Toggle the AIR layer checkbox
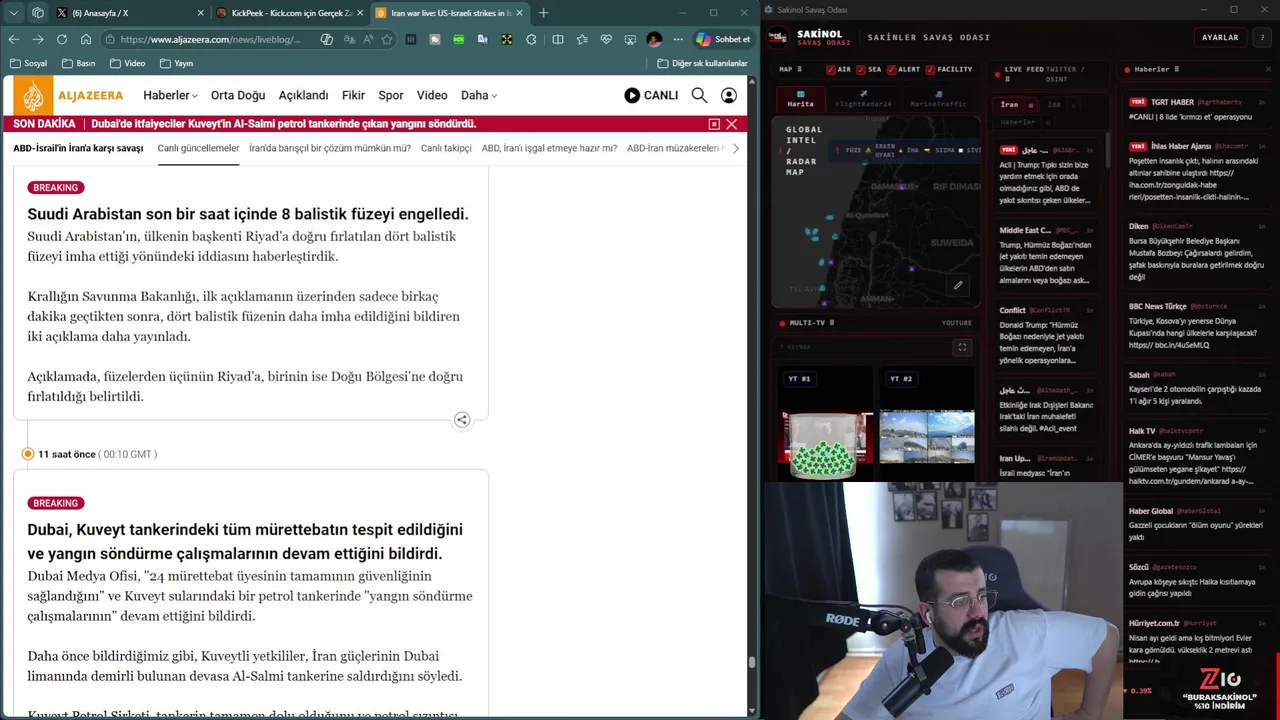 point(831,70)
